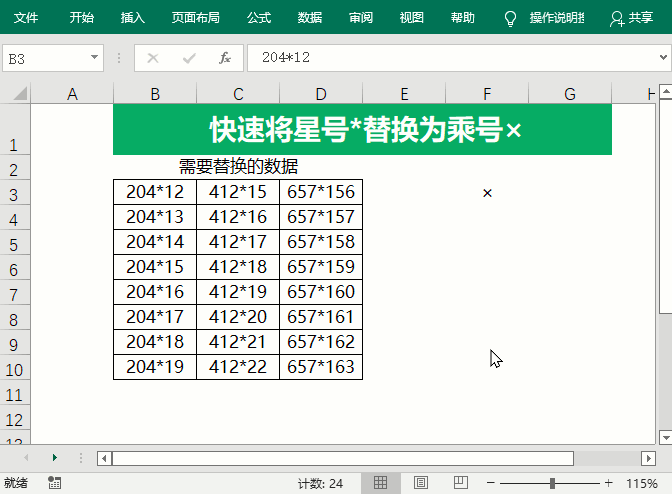This screenshot has height=494, width=672.
Task: Open the 页面布局 tab
Action: 196,18
